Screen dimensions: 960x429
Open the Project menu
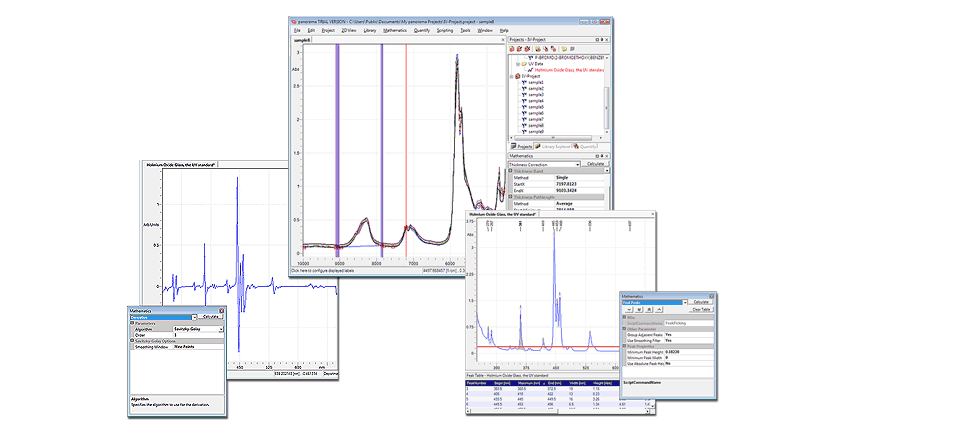click(x=328, y=30)
